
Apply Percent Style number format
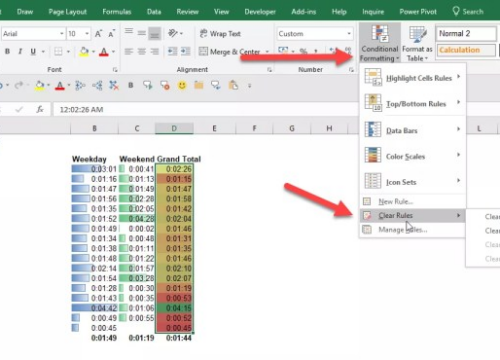[x=303, y=51]
